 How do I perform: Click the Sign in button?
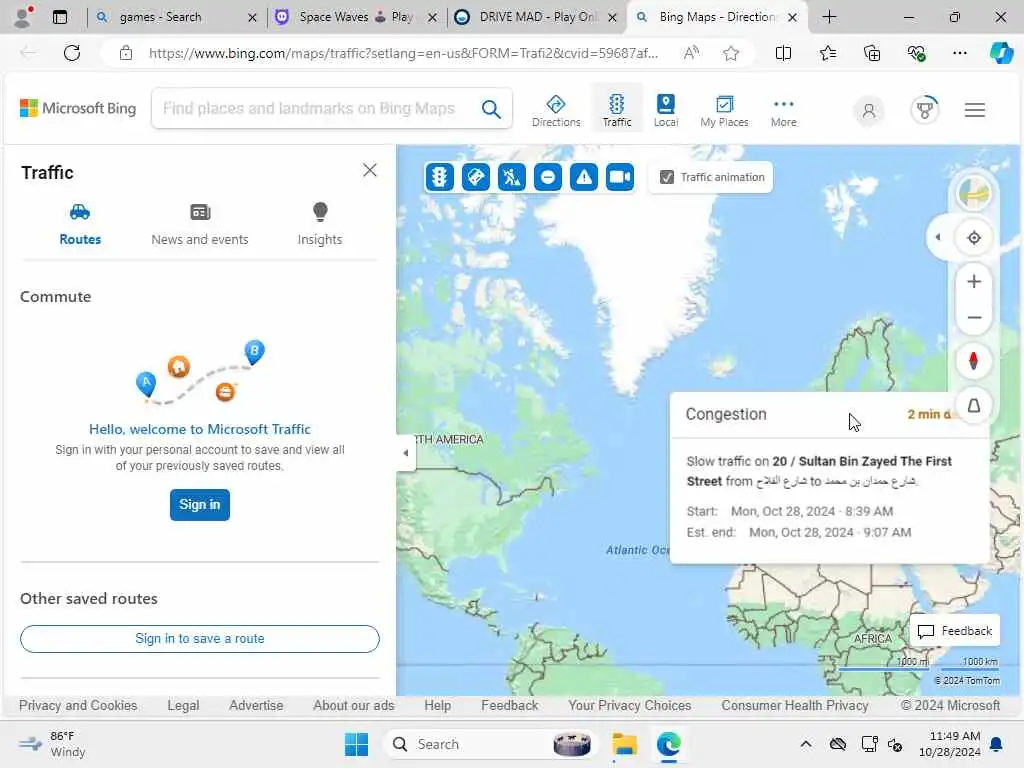200,505
